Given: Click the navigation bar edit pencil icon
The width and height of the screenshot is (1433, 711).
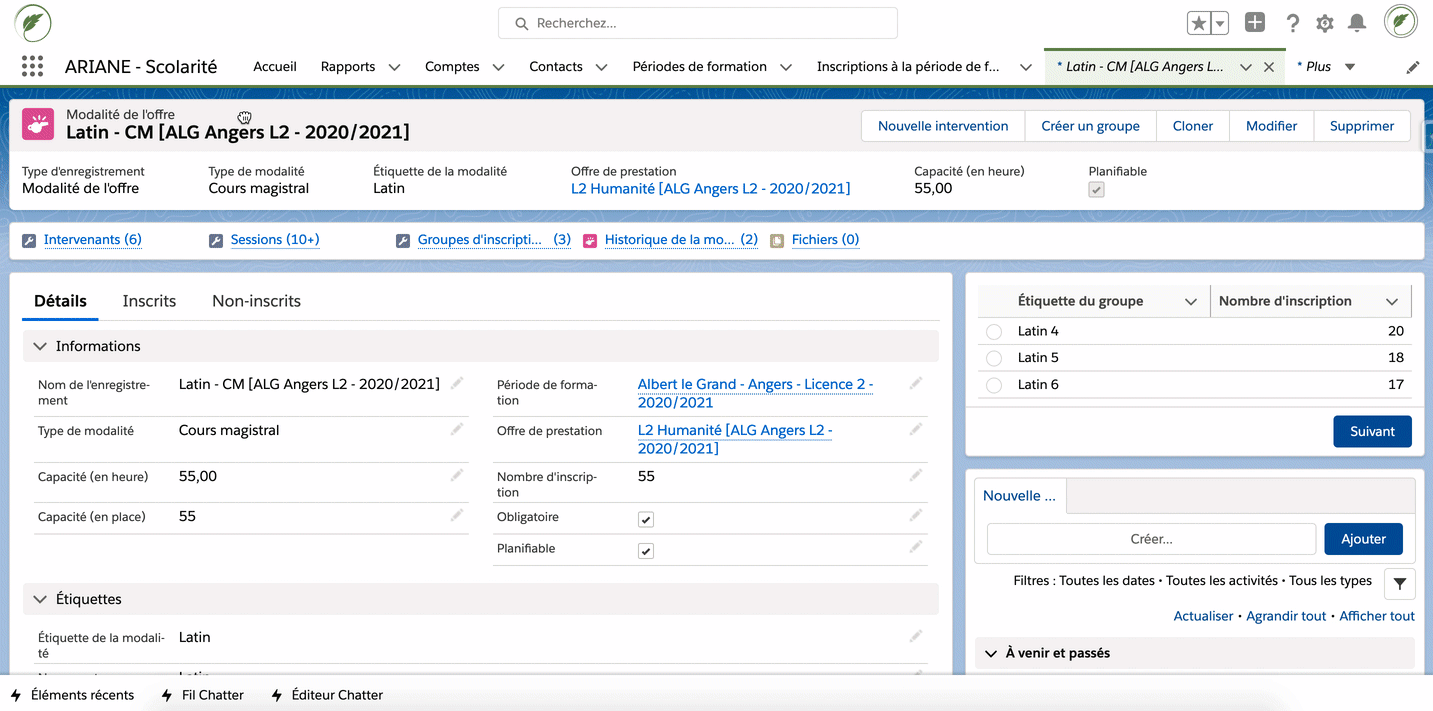Looking at the screenshot, I should click(1412, 67).
